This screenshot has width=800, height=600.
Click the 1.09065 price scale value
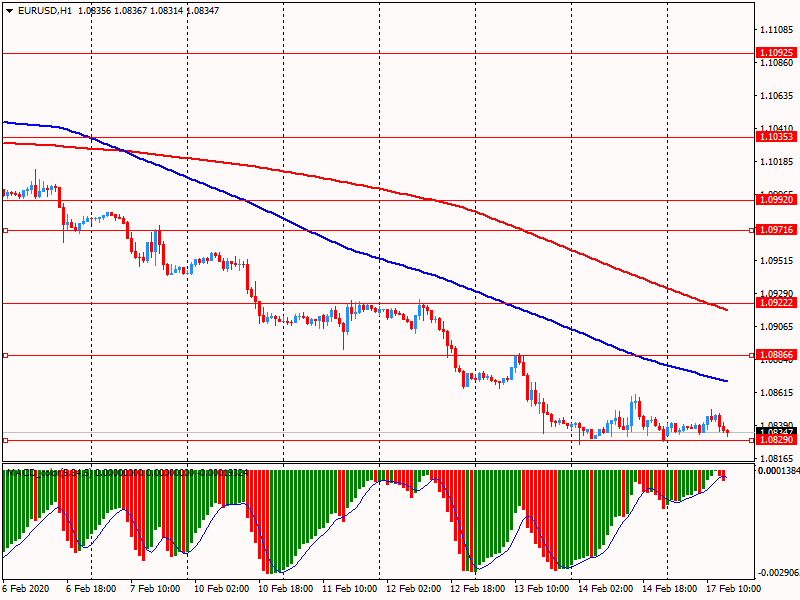click(777, 327)
